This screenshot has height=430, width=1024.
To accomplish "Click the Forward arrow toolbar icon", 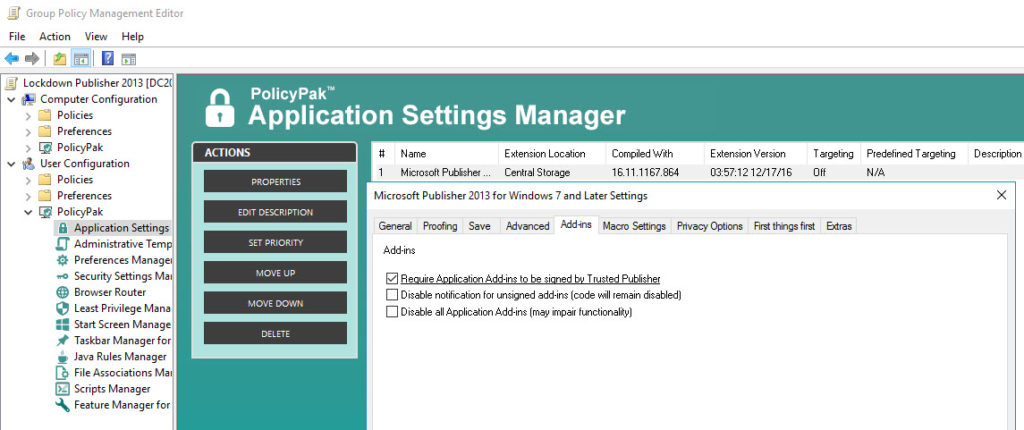I will pyautogui.click(x=31, y=59).
